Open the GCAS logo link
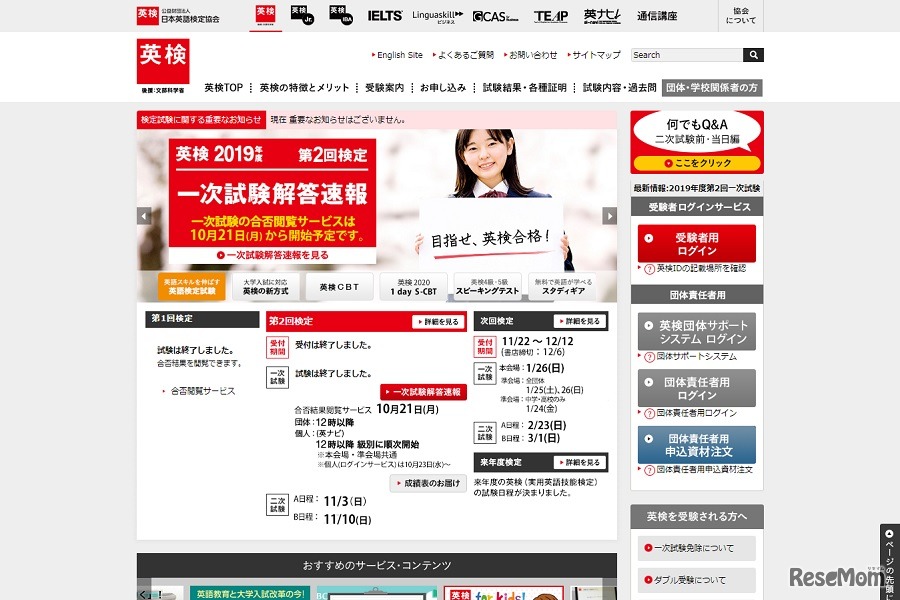Viewport: 900px width, 600px height. [x=495, y=17]
